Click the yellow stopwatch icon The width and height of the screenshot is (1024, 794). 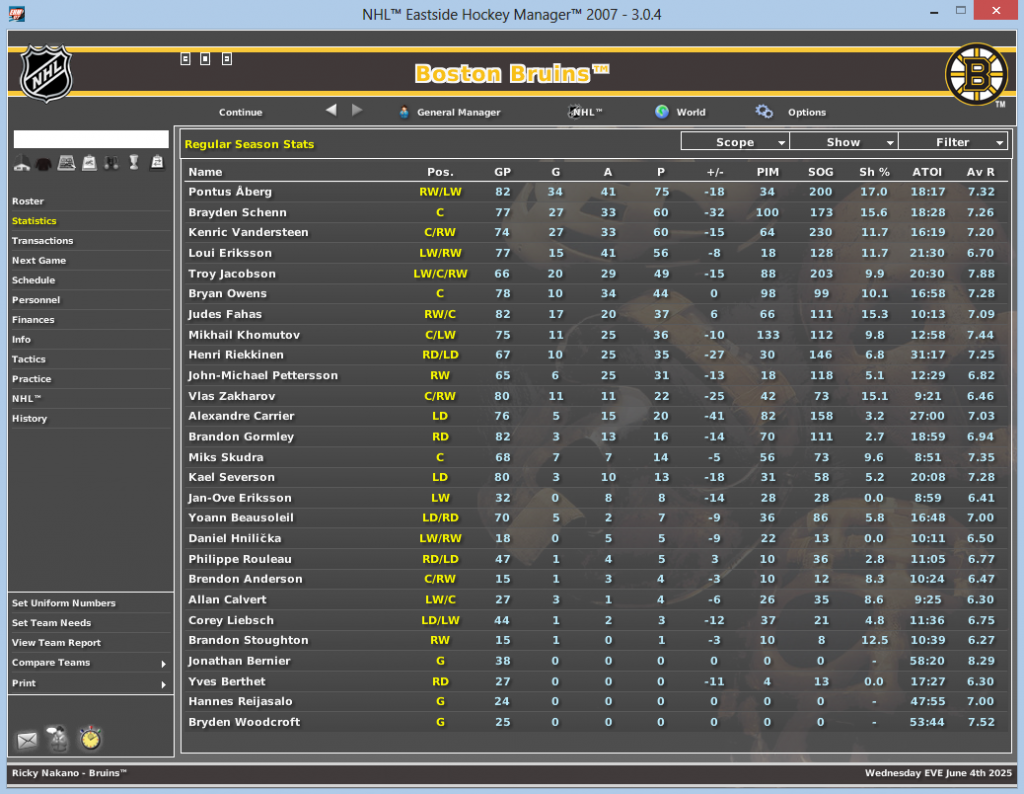coord(90,738)
